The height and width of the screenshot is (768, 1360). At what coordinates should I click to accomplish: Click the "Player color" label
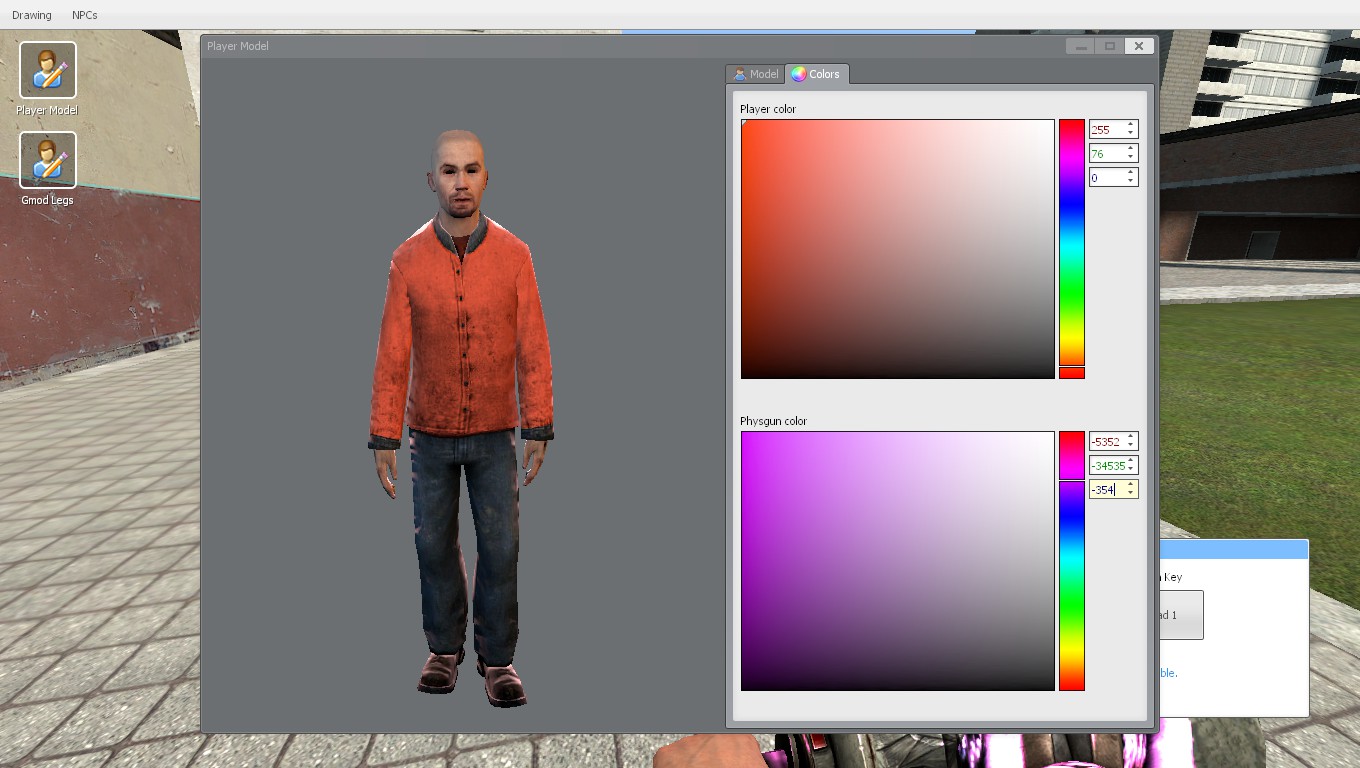pos(768,109)
